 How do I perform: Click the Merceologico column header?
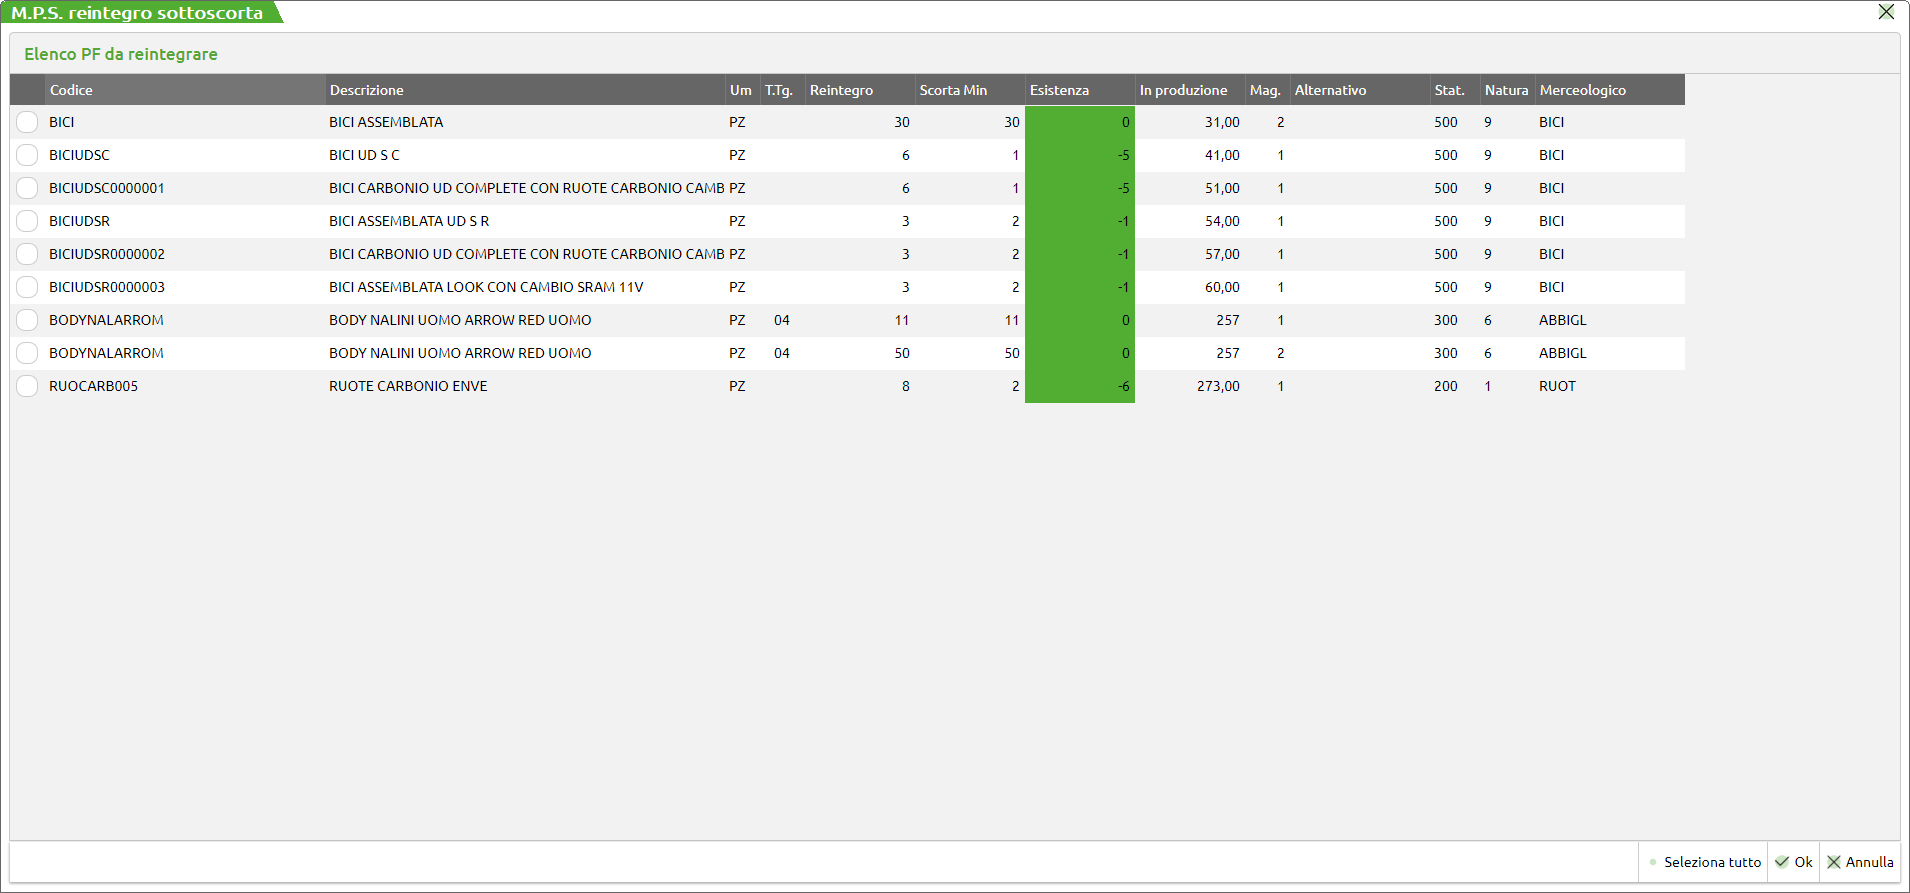coord(1582,90)
